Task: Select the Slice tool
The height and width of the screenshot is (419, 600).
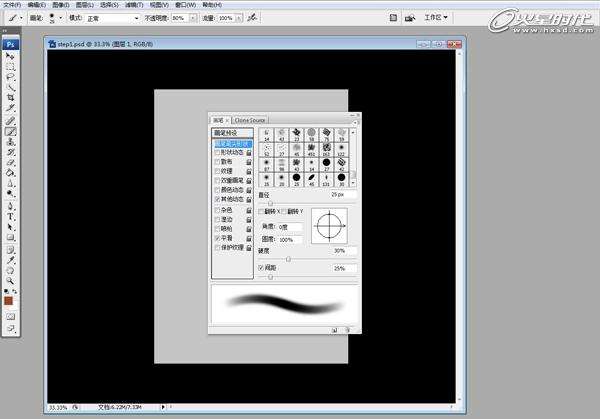Action: tap(10, 108)
